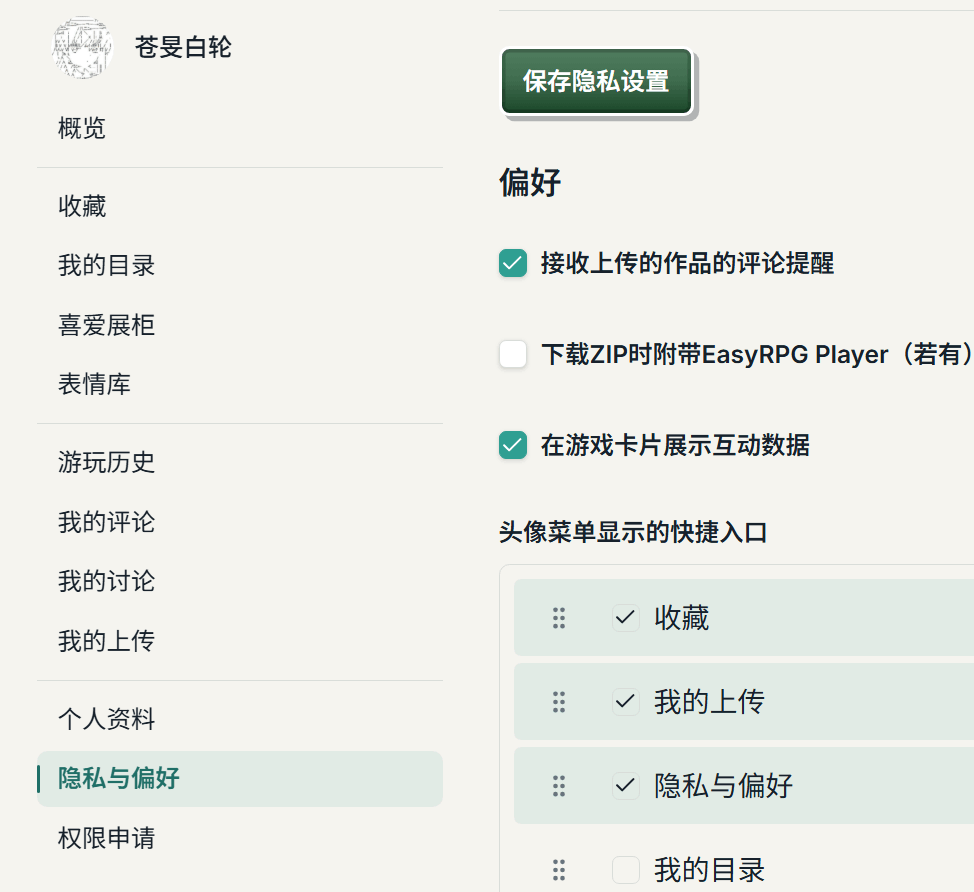This screenshot has height=892, width=974.
Task: Go to 我的评论 page
Action: tap(106, 522)
